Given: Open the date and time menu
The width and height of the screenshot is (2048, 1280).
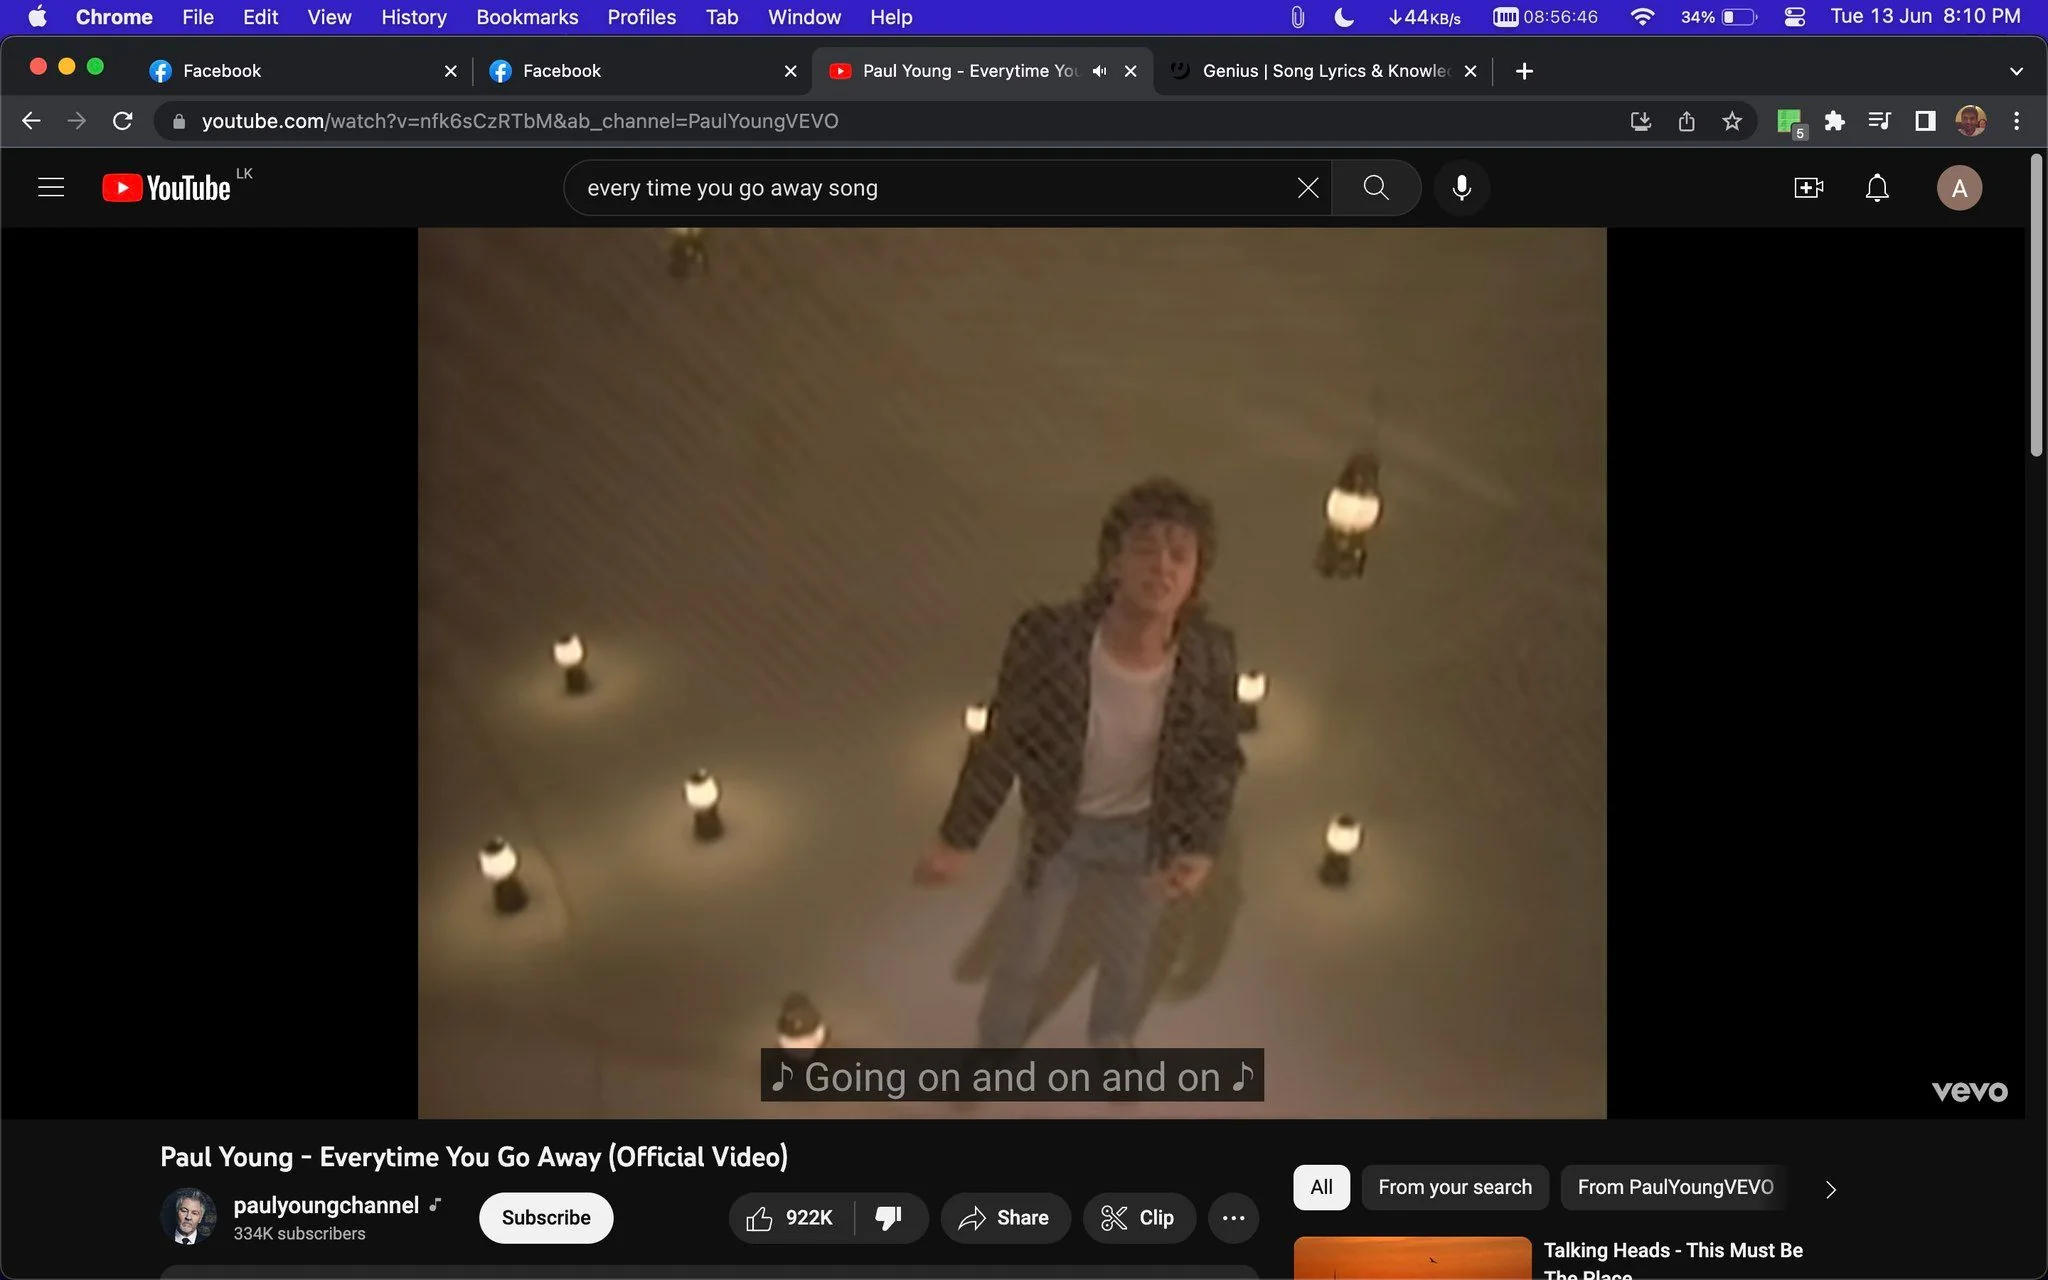Looking at the screenshot, I should coord(1925,17).
